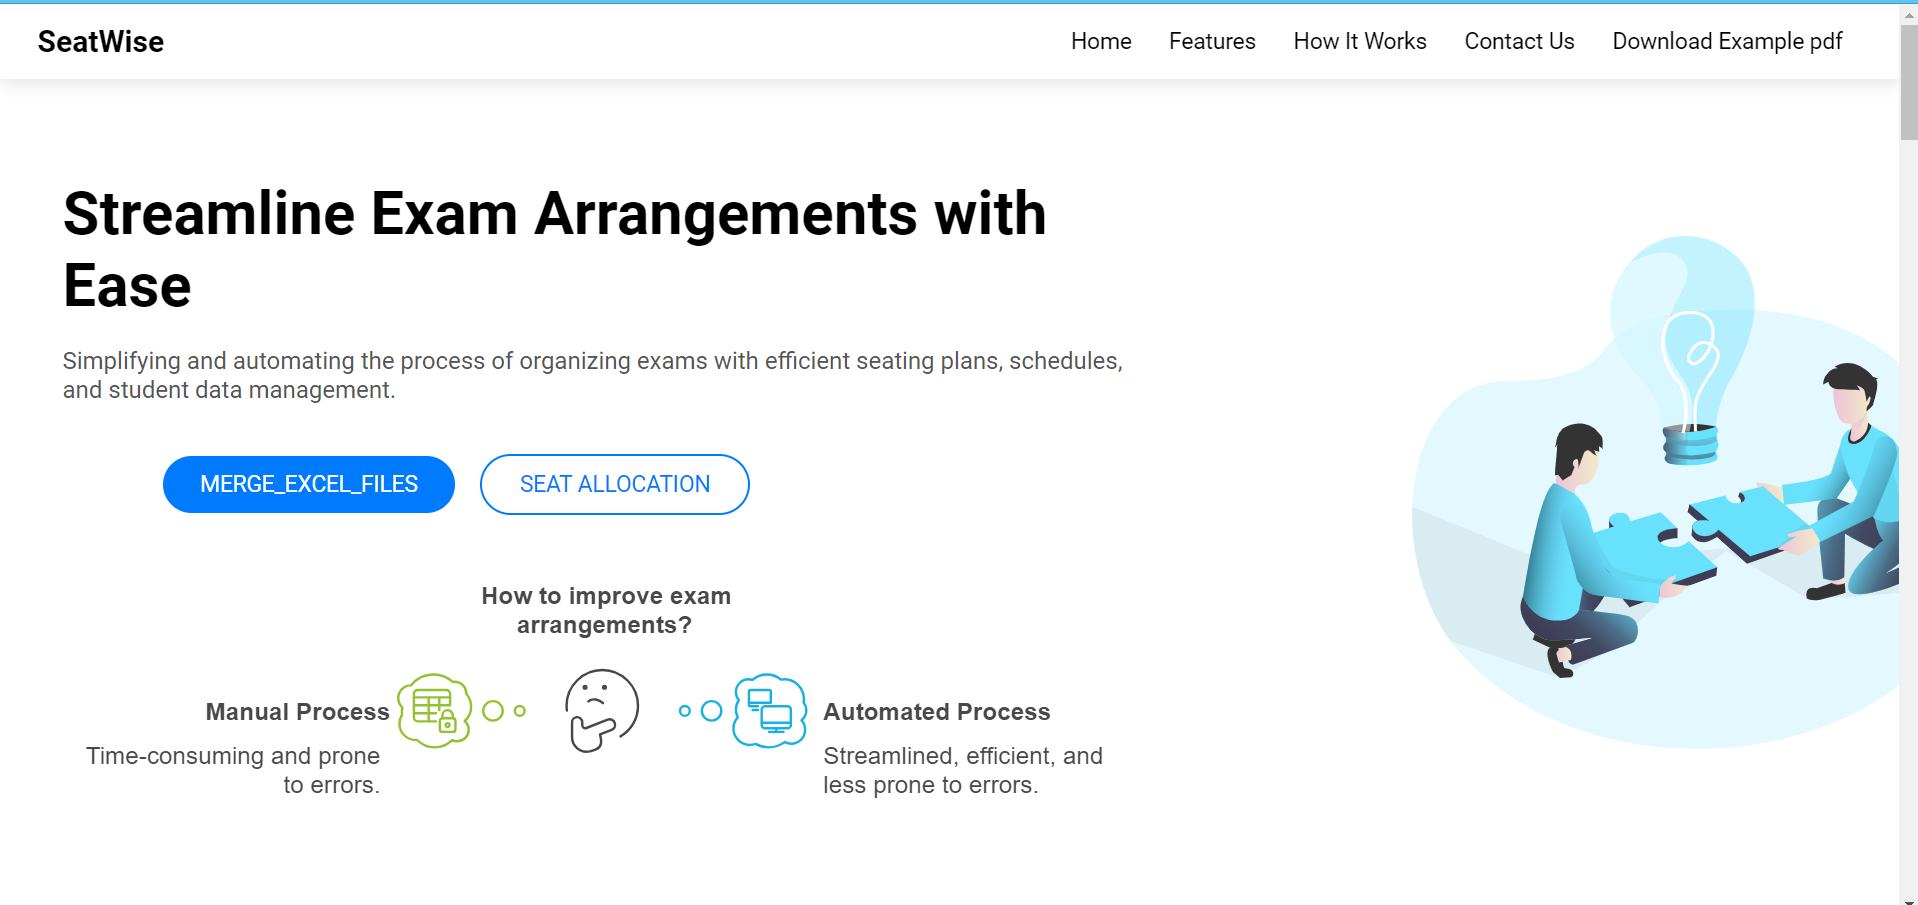The height and width of the screenshot is (905, 1918).
Task: Click the MERGE_EXCEL_FILES button
Action: point(309,484)
